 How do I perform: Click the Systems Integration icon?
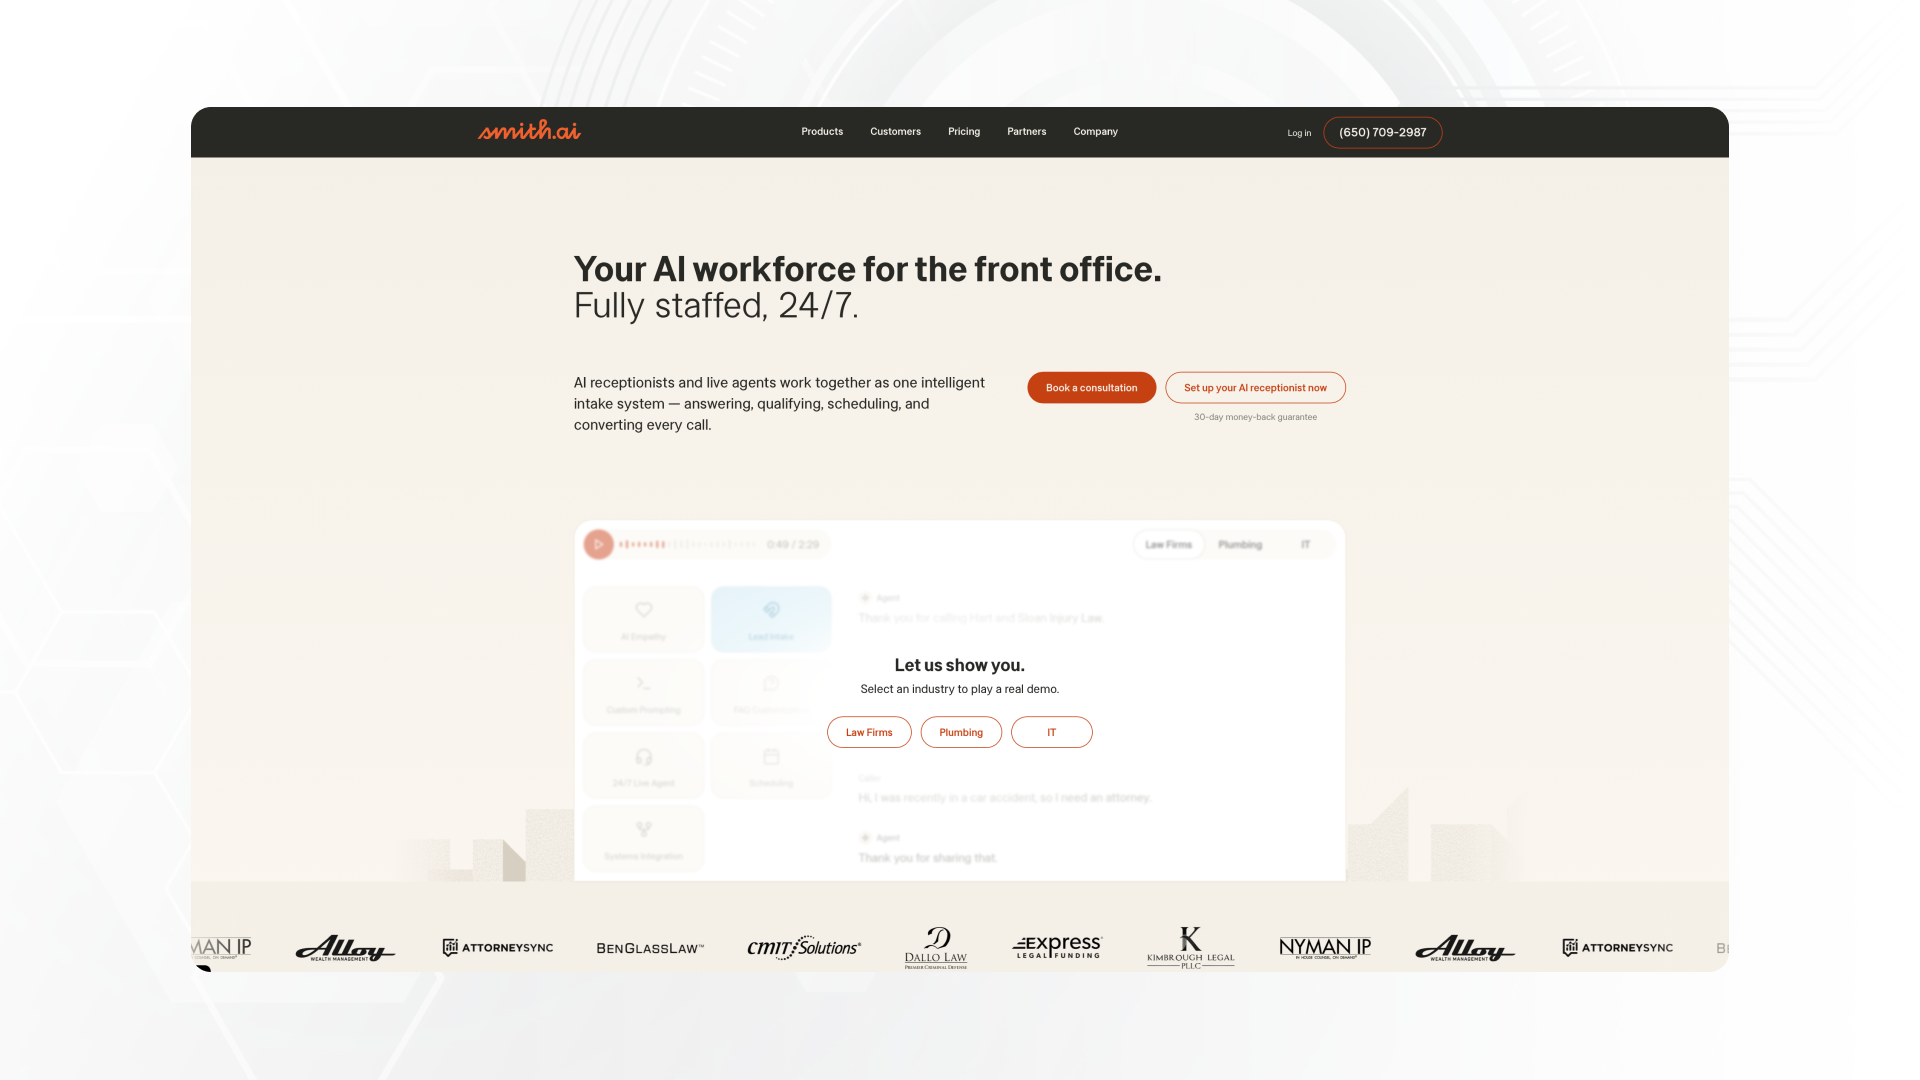tap(643, 830)
